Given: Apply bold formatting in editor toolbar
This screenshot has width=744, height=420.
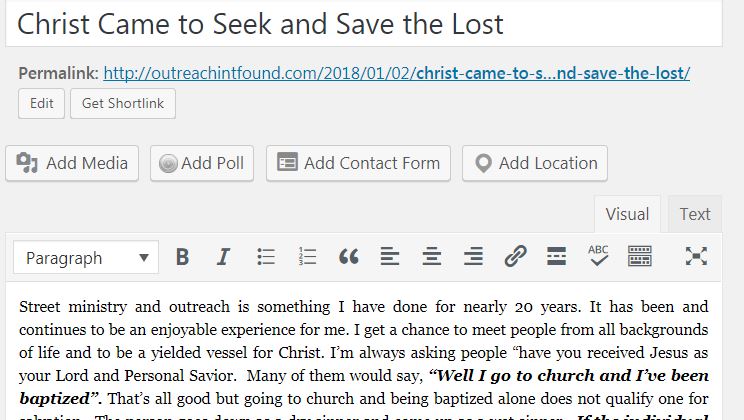Looking at the screenshot, I should point(182,257).
